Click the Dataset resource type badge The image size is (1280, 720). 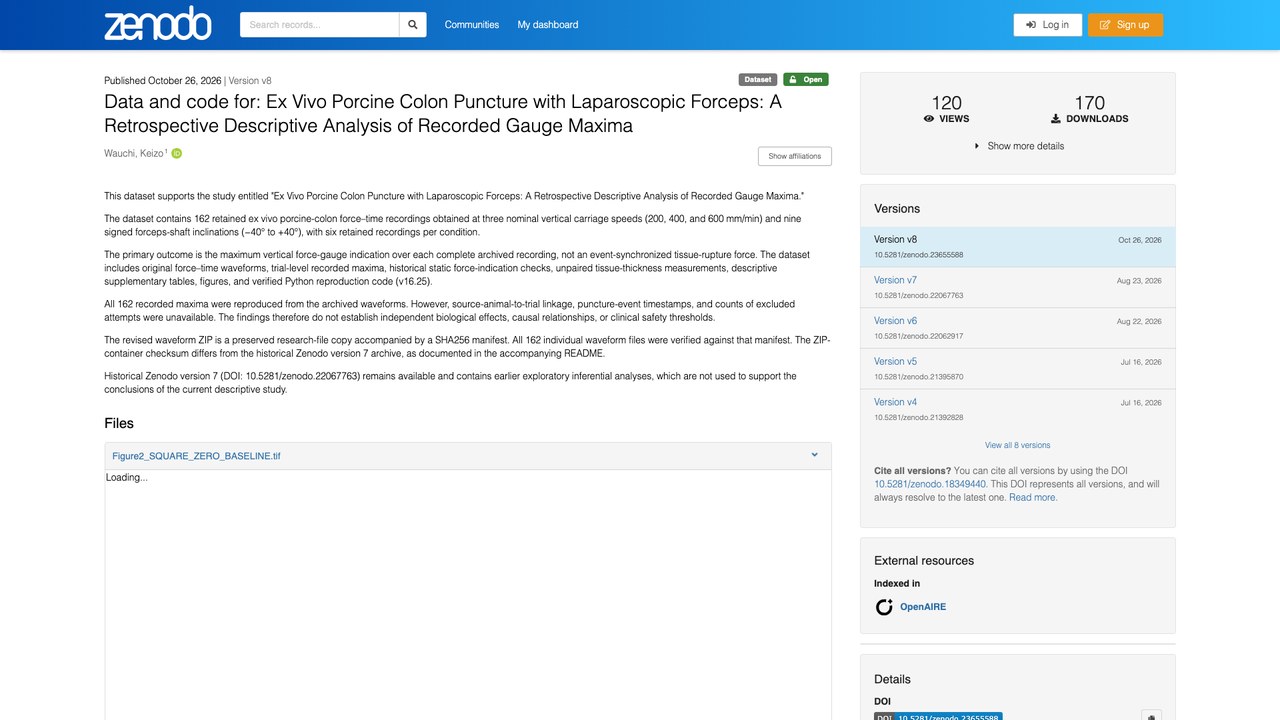pyautogui.click(x=758, y=80)
